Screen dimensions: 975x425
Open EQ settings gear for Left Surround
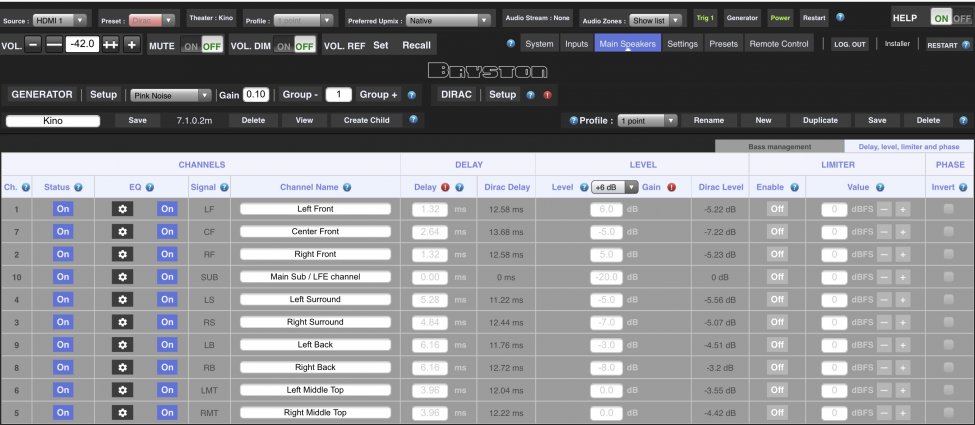tap(122, 299)
